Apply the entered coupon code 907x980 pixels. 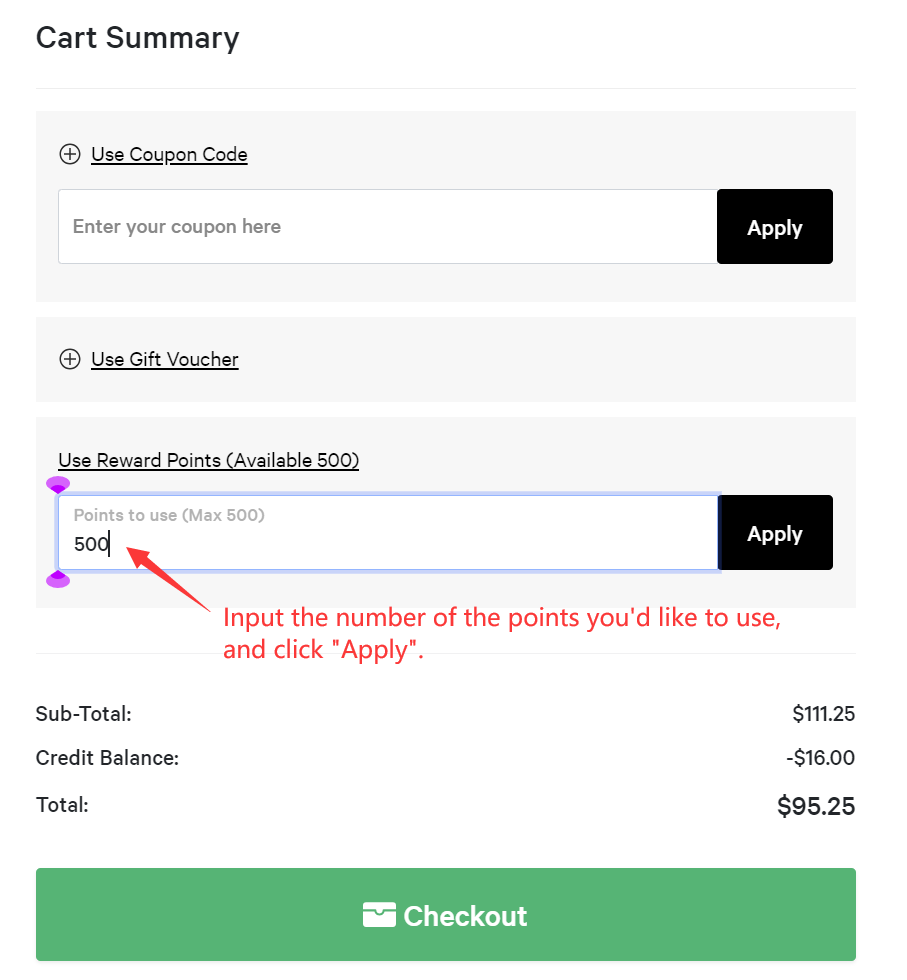point(774,227)
